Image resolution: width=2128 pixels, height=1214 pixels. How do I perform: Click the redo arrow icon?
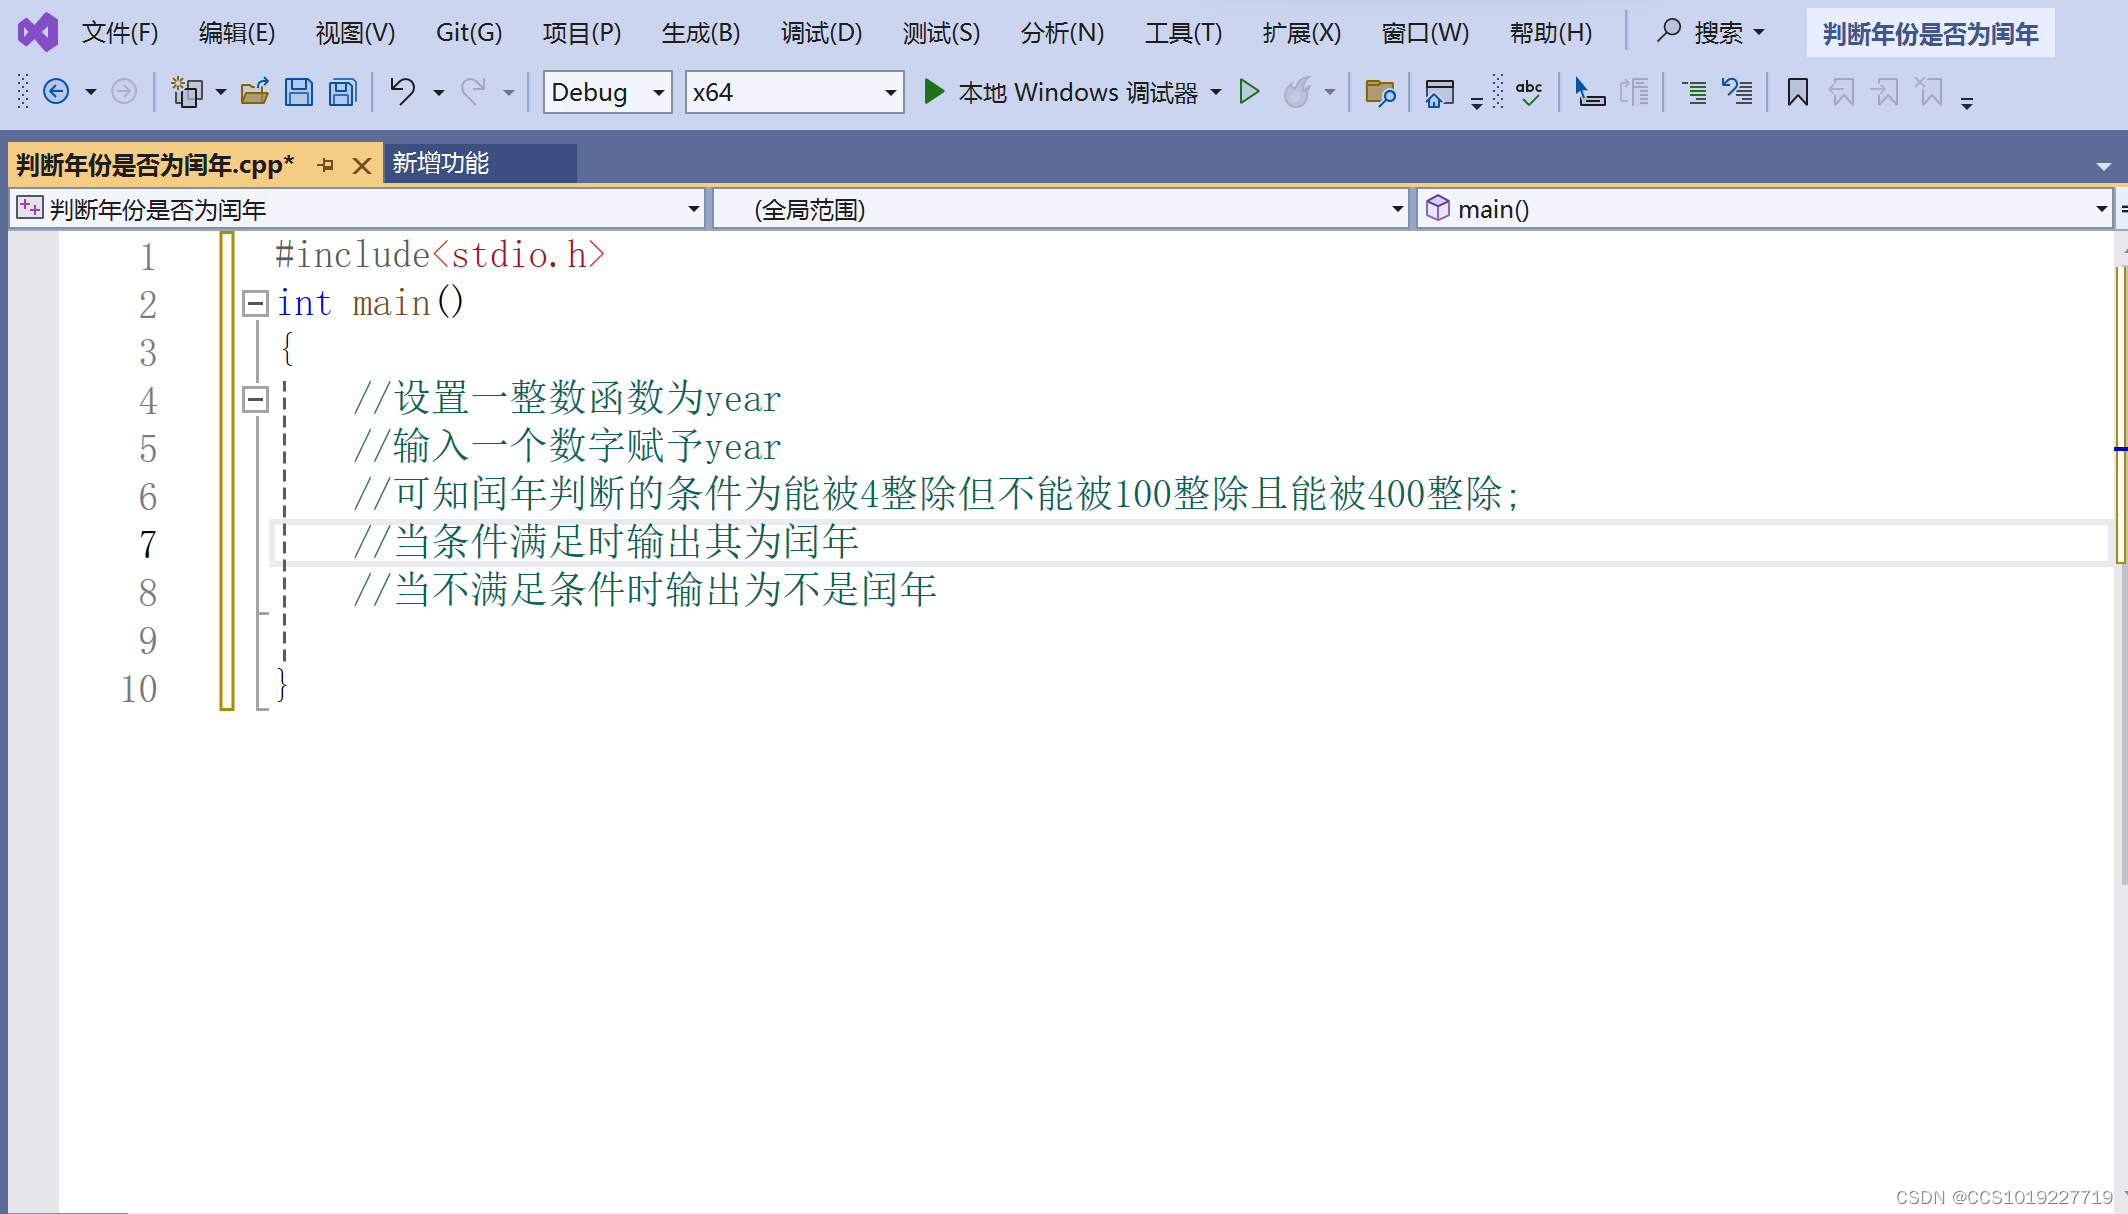tap(473, 92)
